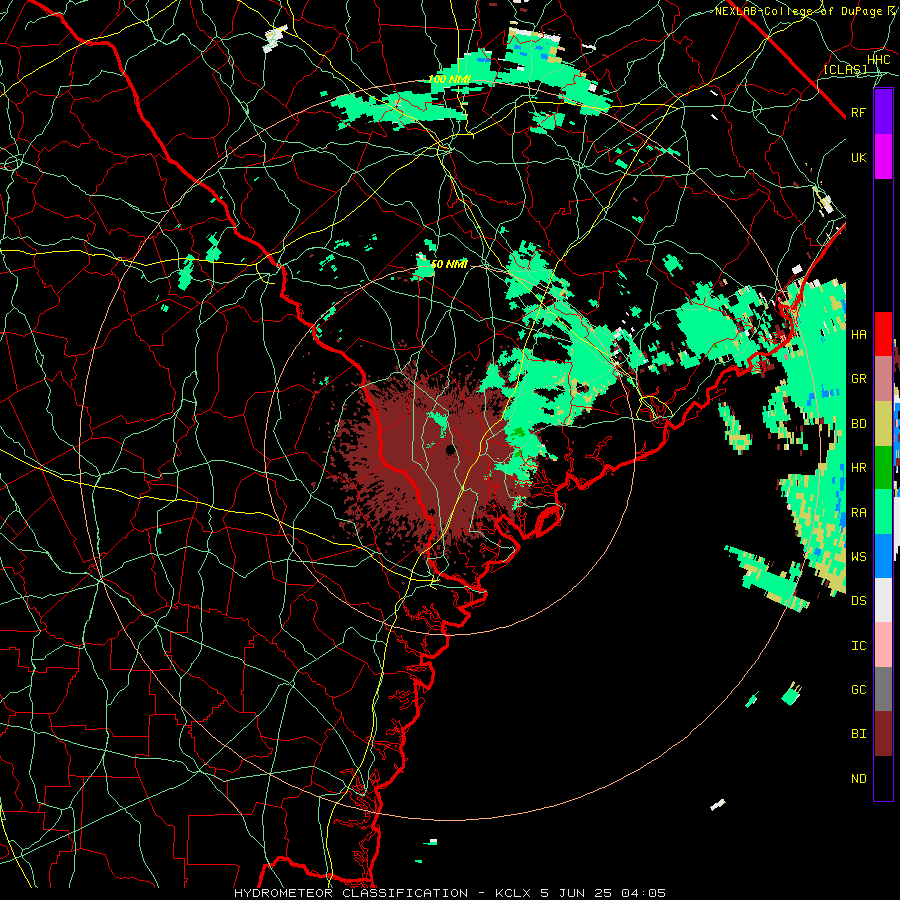Click the BI brown legend swatch

point(883,734)
